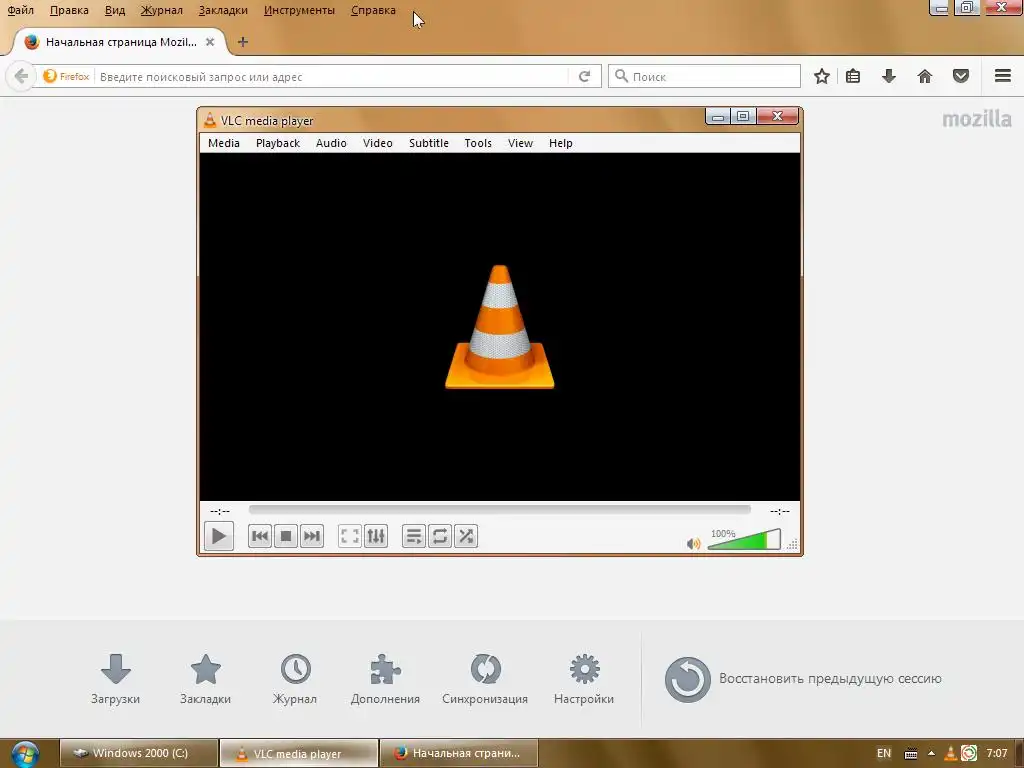Open VLC Tools menu
This screenshot has height=768, width=1024.
point(478,143)
